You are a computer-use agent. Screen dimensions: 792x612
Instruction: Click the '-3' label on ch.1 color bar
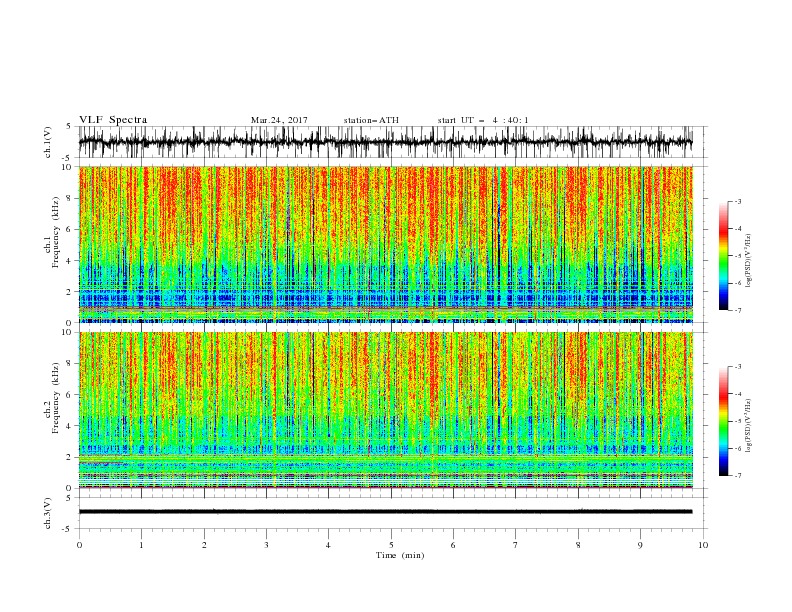pos(738,201)
